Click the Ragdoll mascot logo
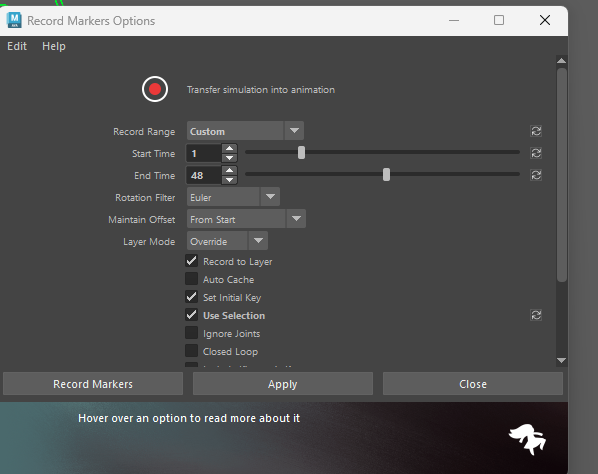 527,439
